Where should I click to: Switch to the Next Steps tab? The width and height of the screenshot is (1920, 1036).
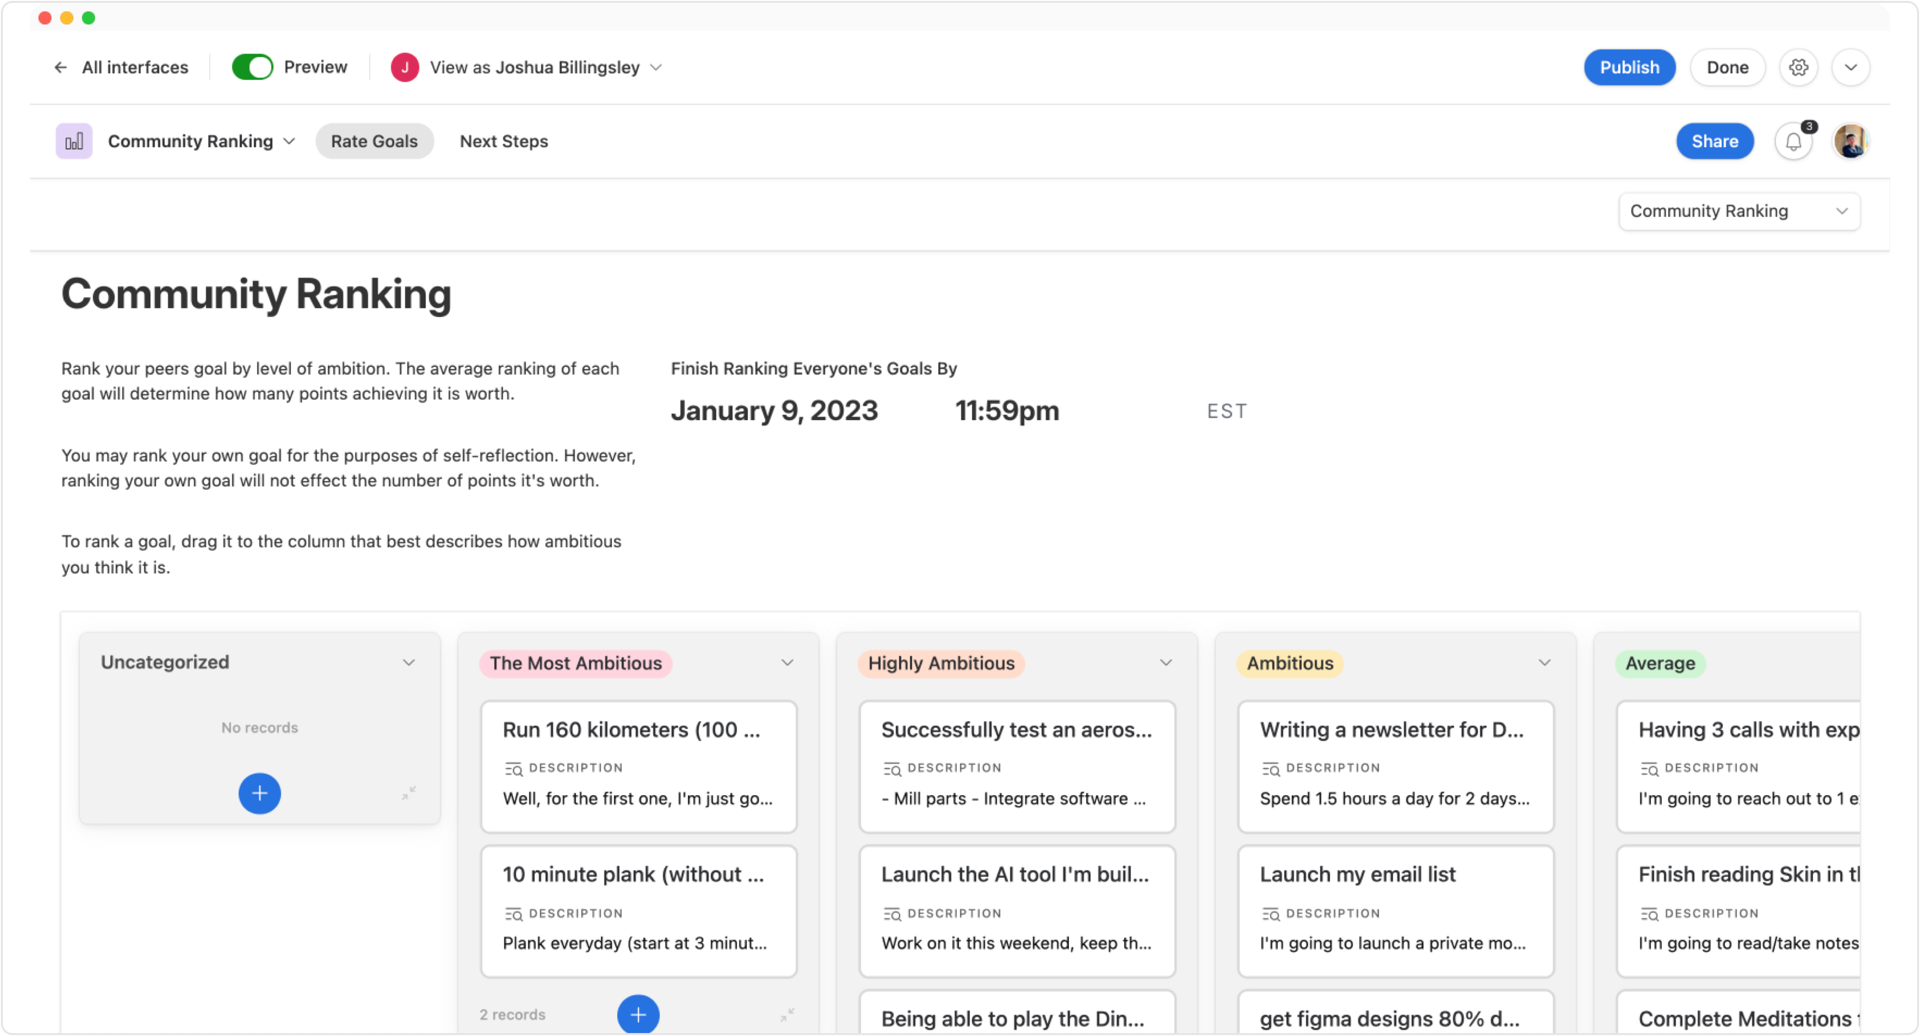click(x=504, y=141)
